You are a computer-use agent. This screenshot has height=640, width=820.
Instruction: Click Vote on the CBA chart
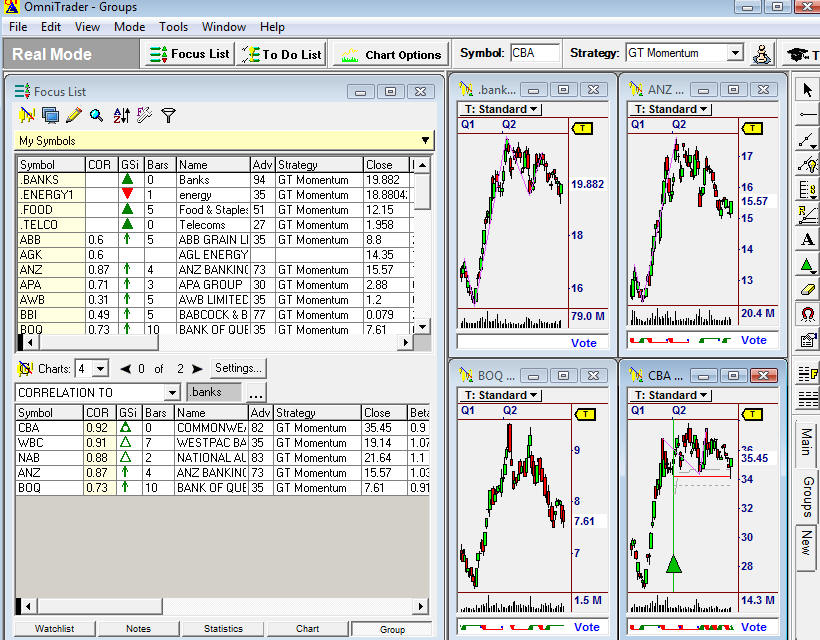754,626
